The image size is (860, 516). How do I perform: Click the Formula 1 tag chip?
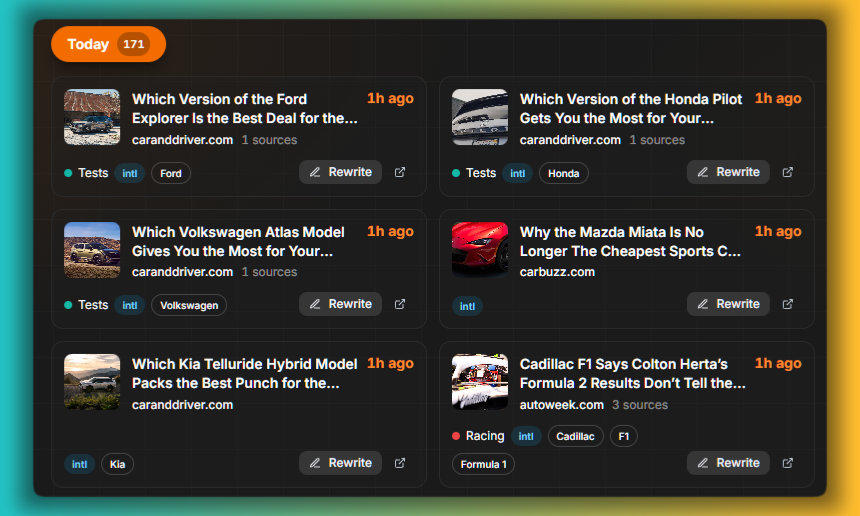pos(483,464)
